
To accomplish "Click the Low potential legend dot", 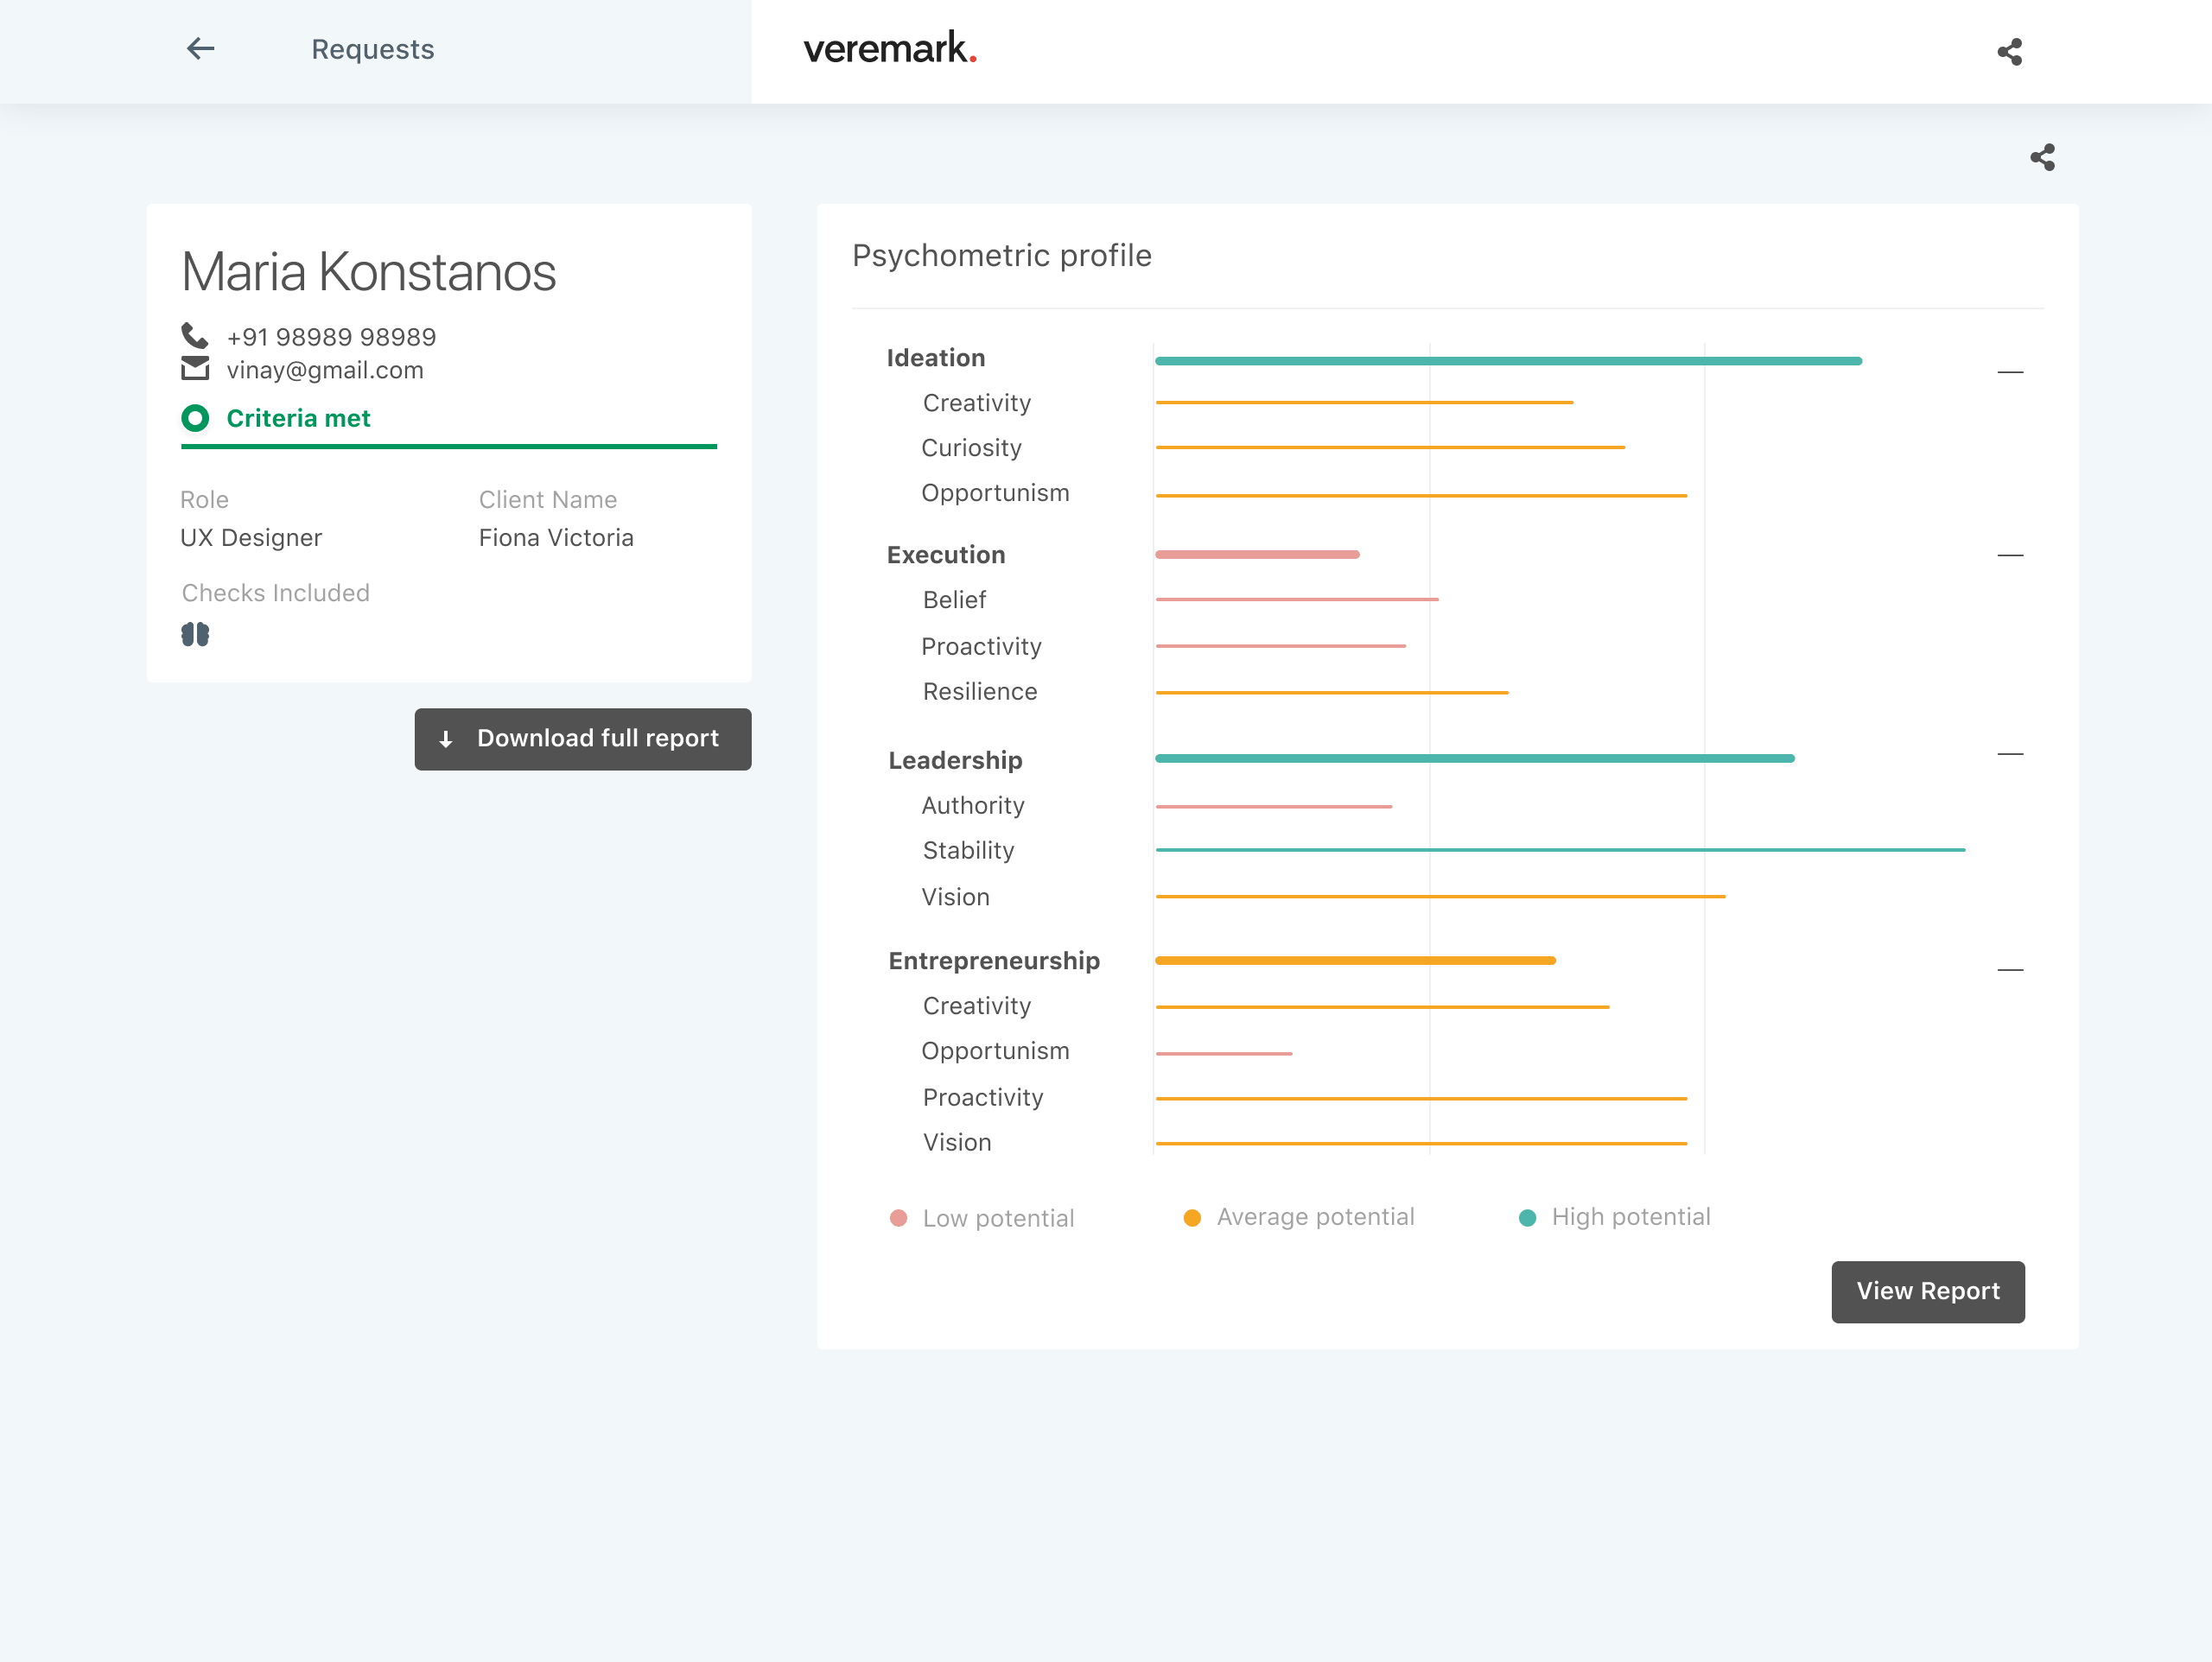I will pyautogui.click(x=898, y=1218).
